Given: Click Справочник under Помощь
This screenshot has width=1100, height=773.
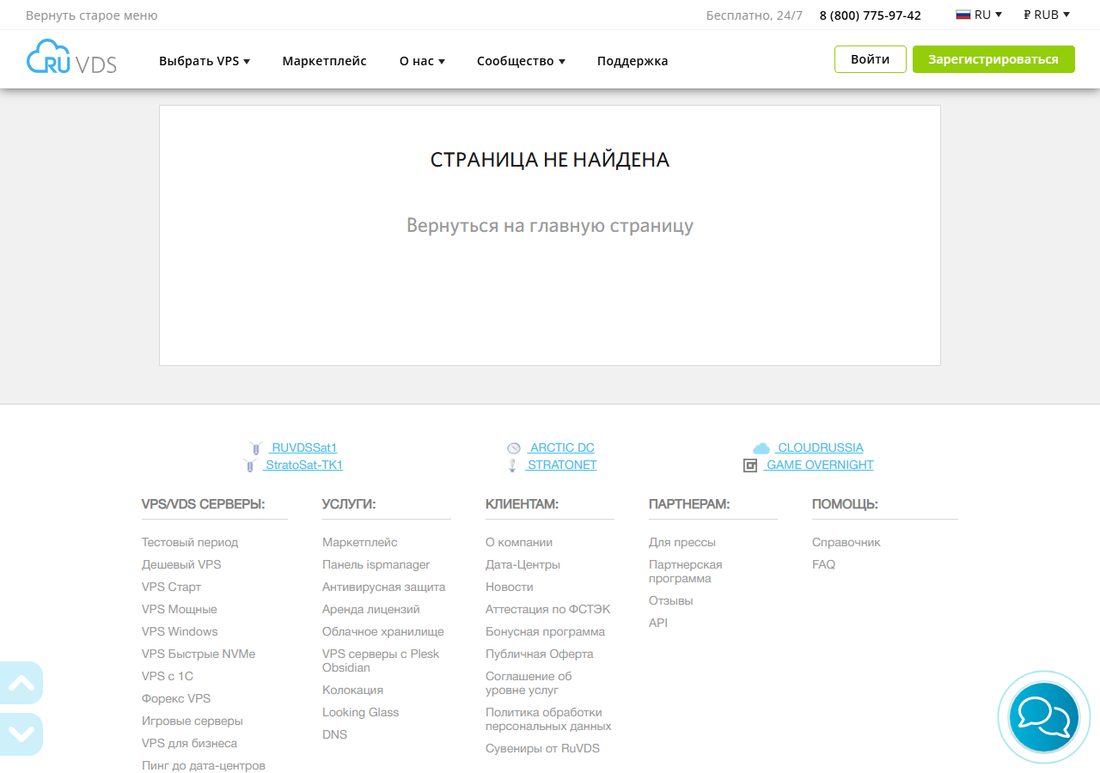Looking at the screenshot, I should [845, 542].
